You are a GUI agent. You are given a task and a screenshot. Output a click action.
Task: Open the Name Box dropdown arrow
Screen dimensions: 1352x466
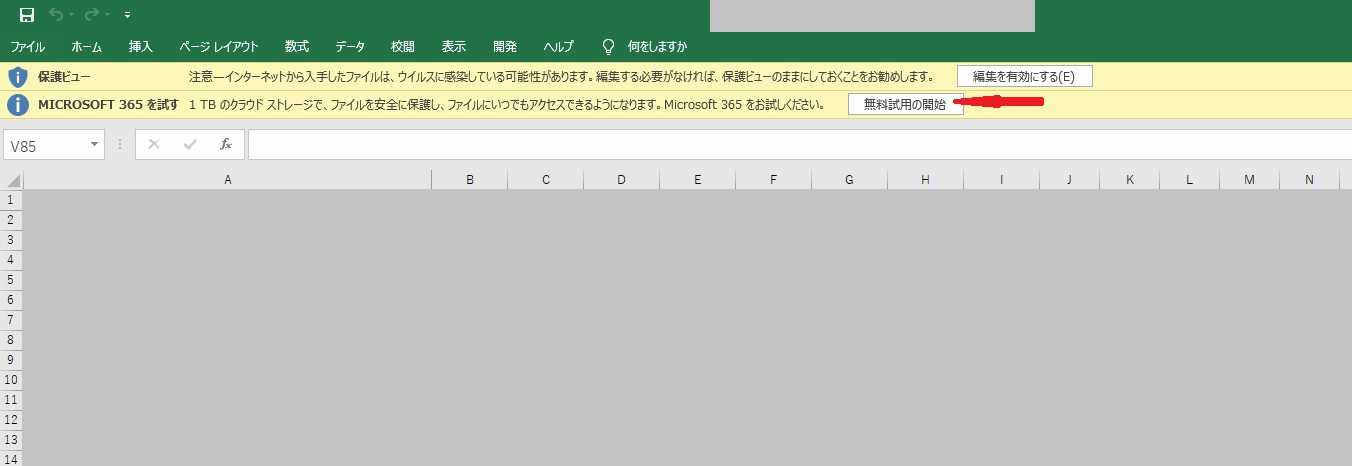pyautogui.click(x=96, y=145)
